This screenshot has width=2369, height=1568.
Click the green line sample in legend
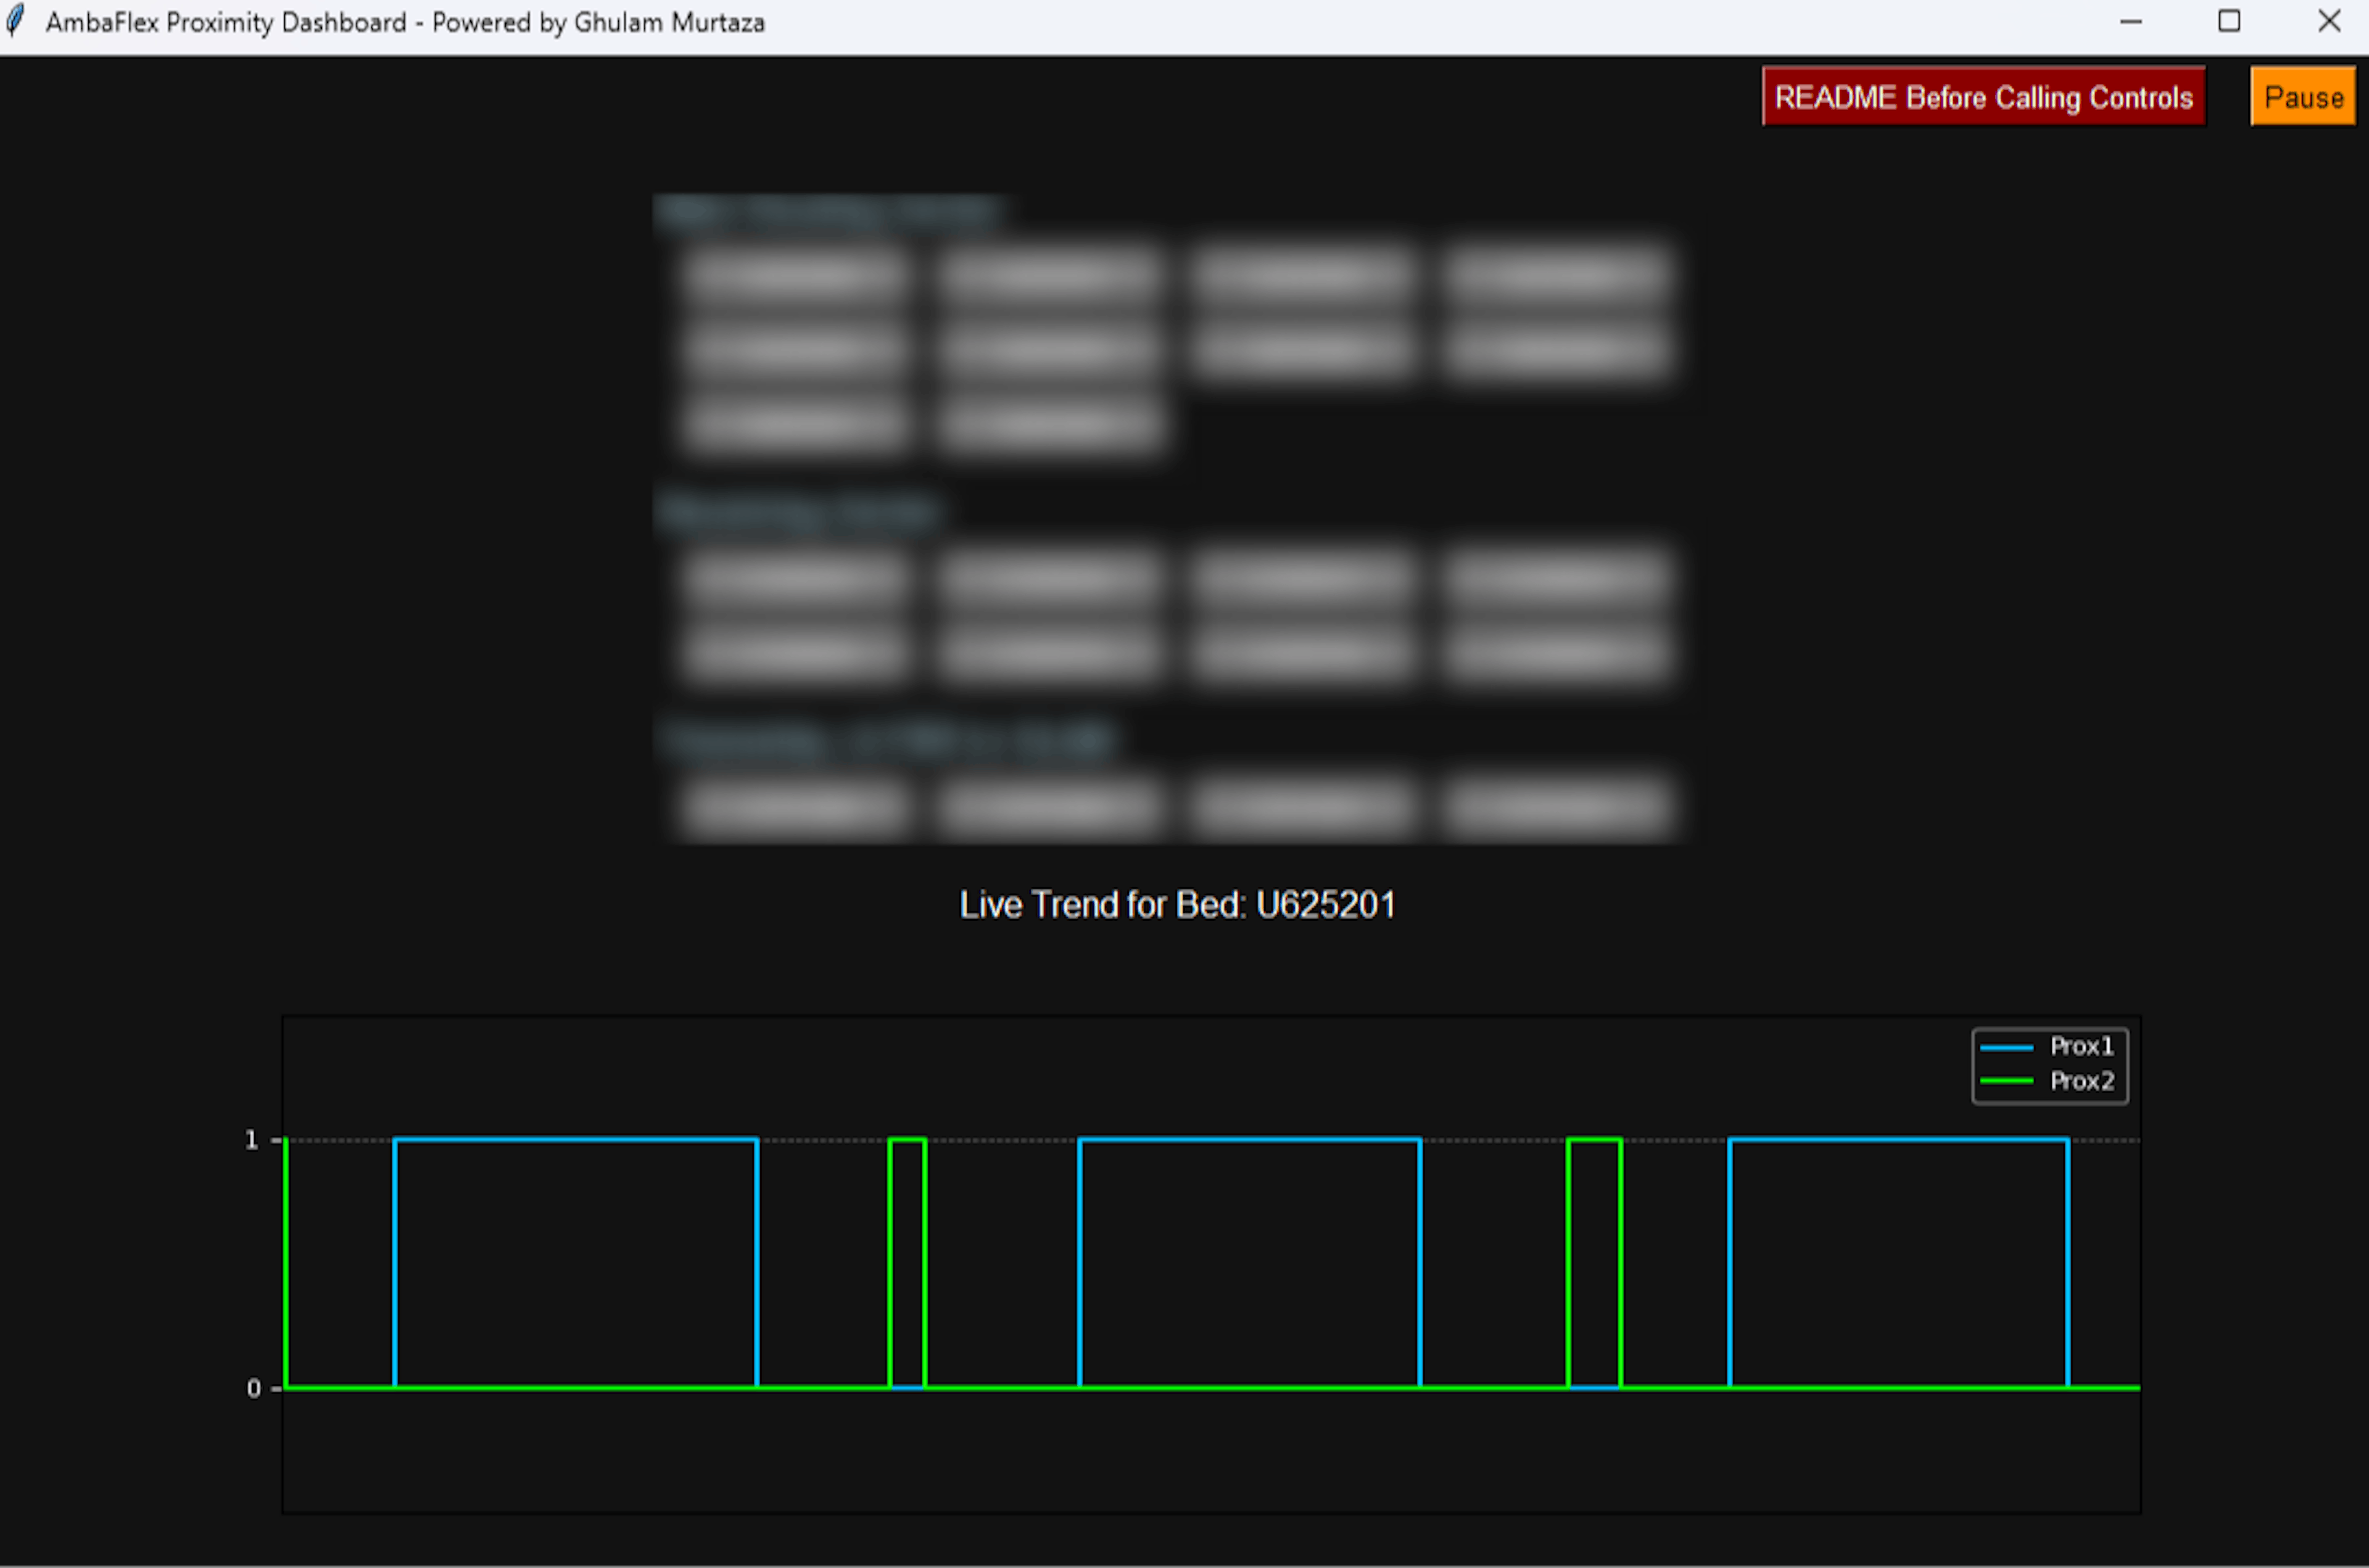(2006, 1081)
